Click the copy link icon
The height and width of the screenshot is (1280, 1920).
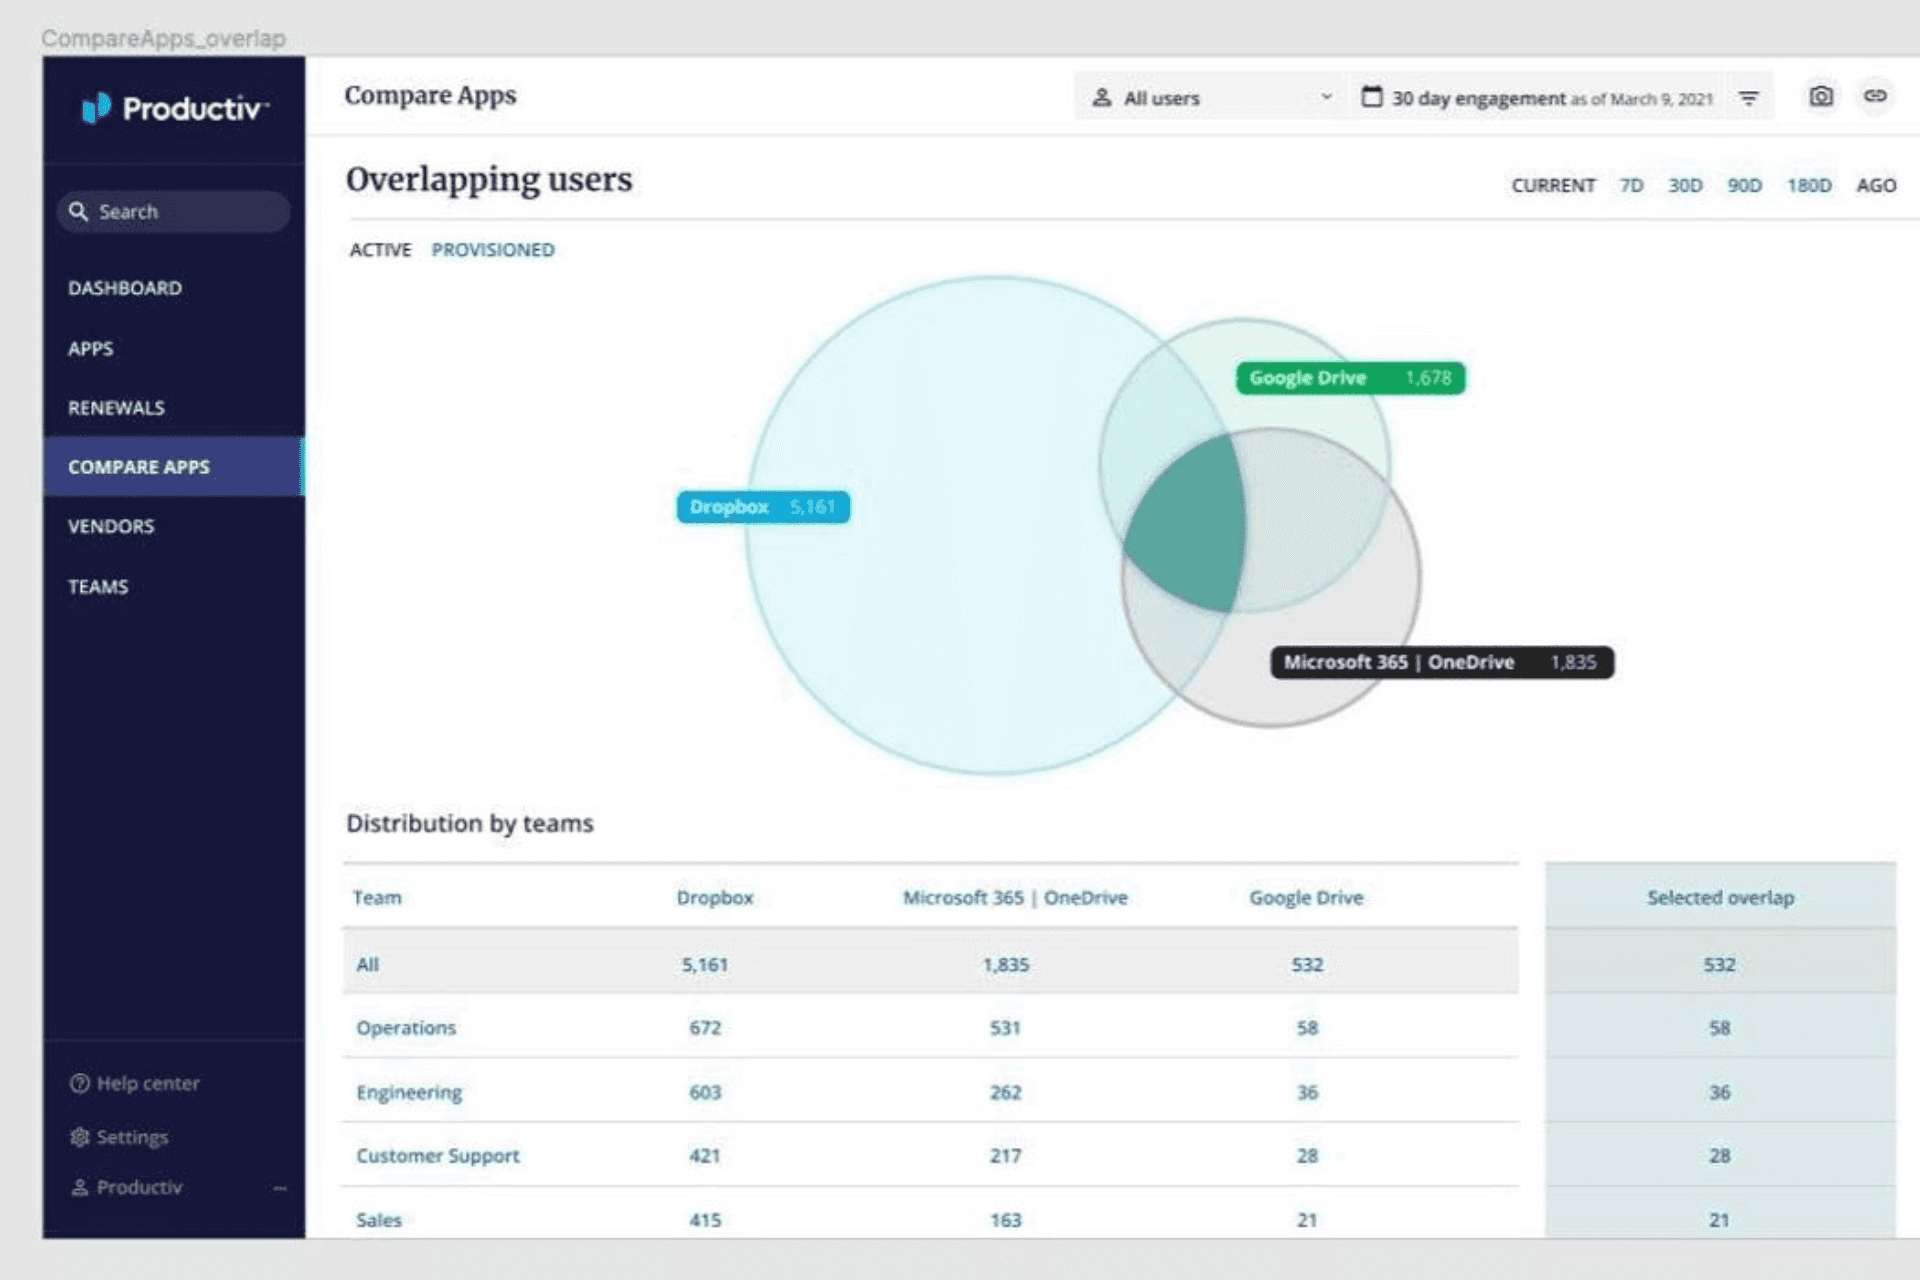click(1875, 96)
